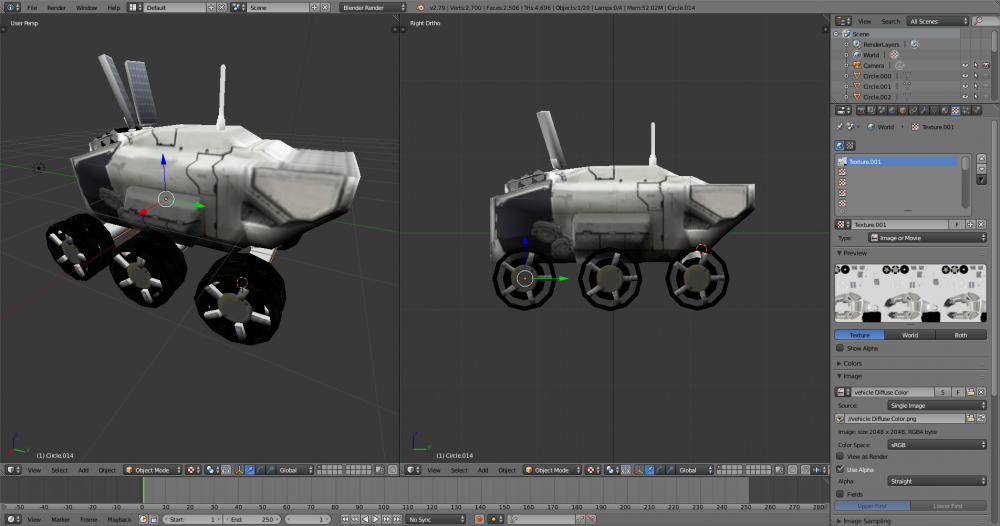Open the Render Layers properties tab
Viewport: 1000px width, 526px height.
tap(871, 110)
